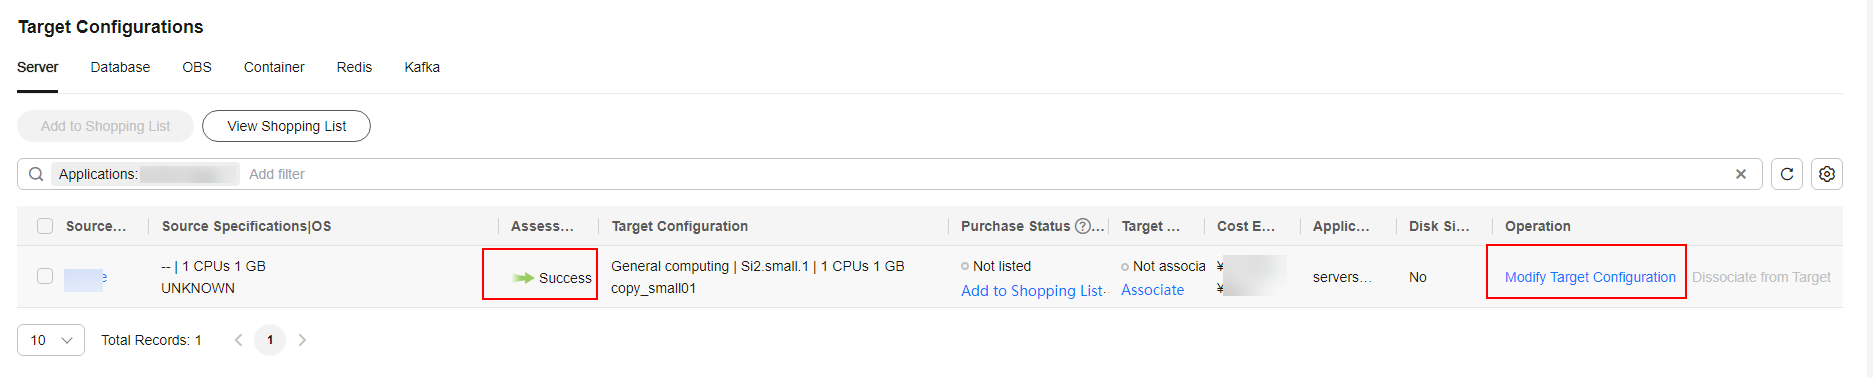Image resolution: width=1873 pixels, height=378 pixels.
Task: Check the first server row checkbox
Action: (x=45, y=276)
